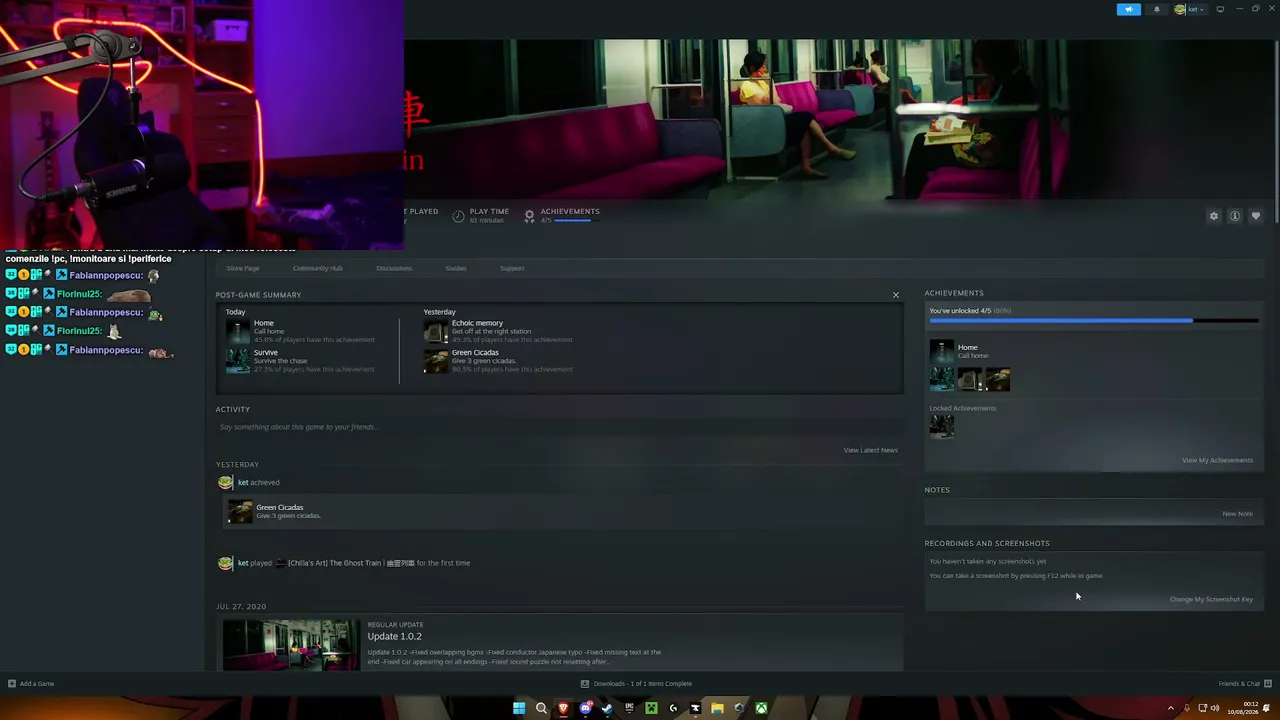Create a New Note
Screen dimensions: 1280x720
(x=1237, y=514)
